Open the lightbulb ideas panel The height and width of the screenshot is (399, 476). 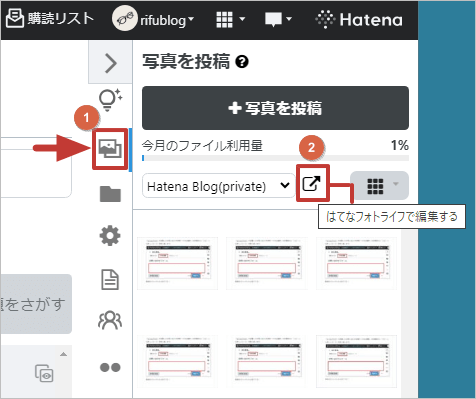point(110,100)
